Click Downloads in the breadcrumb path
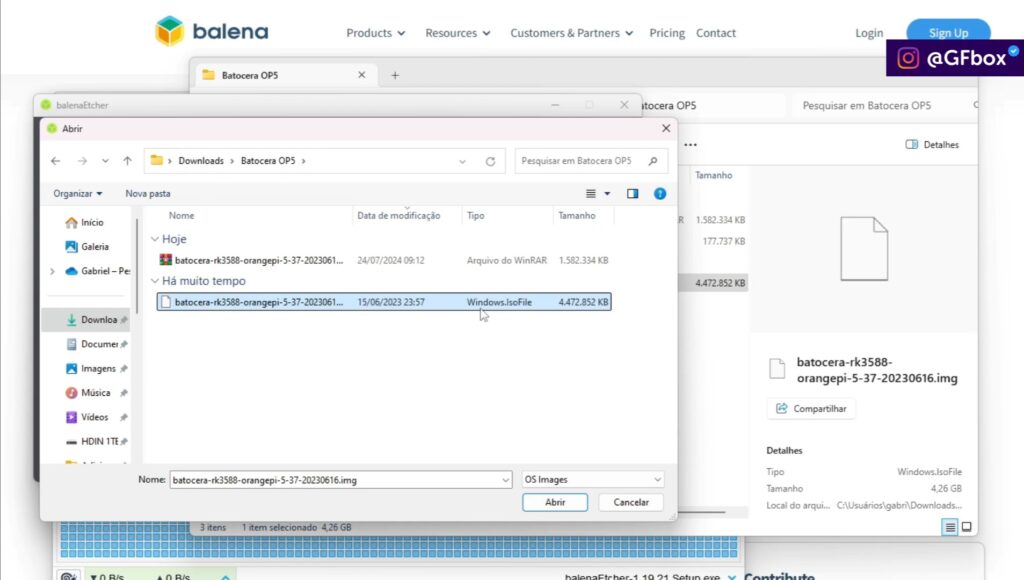The width and height of the screenshot is (1024, 580). coord(201,161)
